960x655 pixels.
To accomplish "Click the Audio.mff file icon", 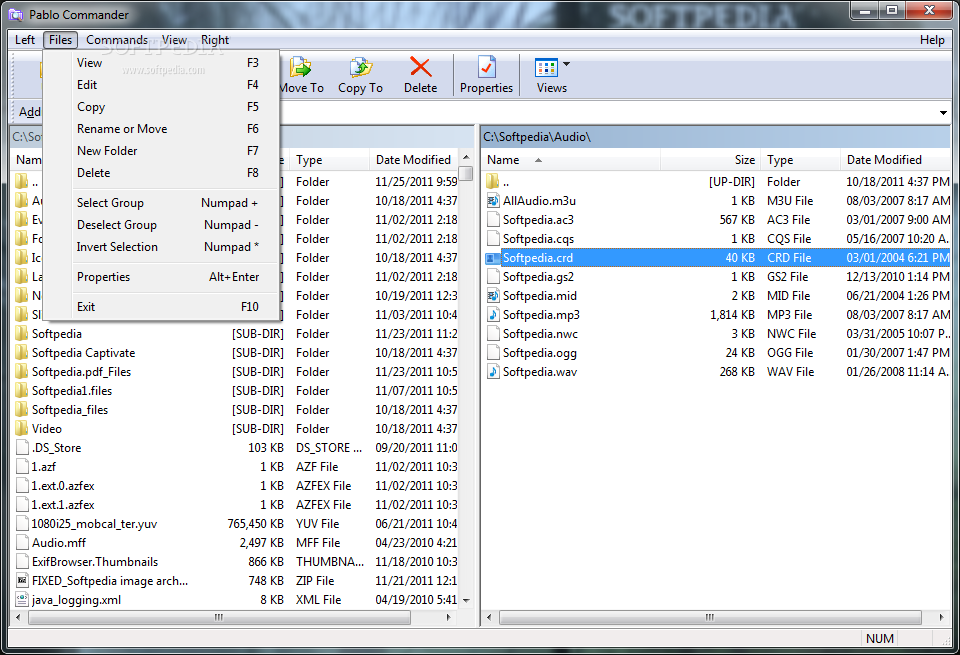I will (x=22, y=542).
